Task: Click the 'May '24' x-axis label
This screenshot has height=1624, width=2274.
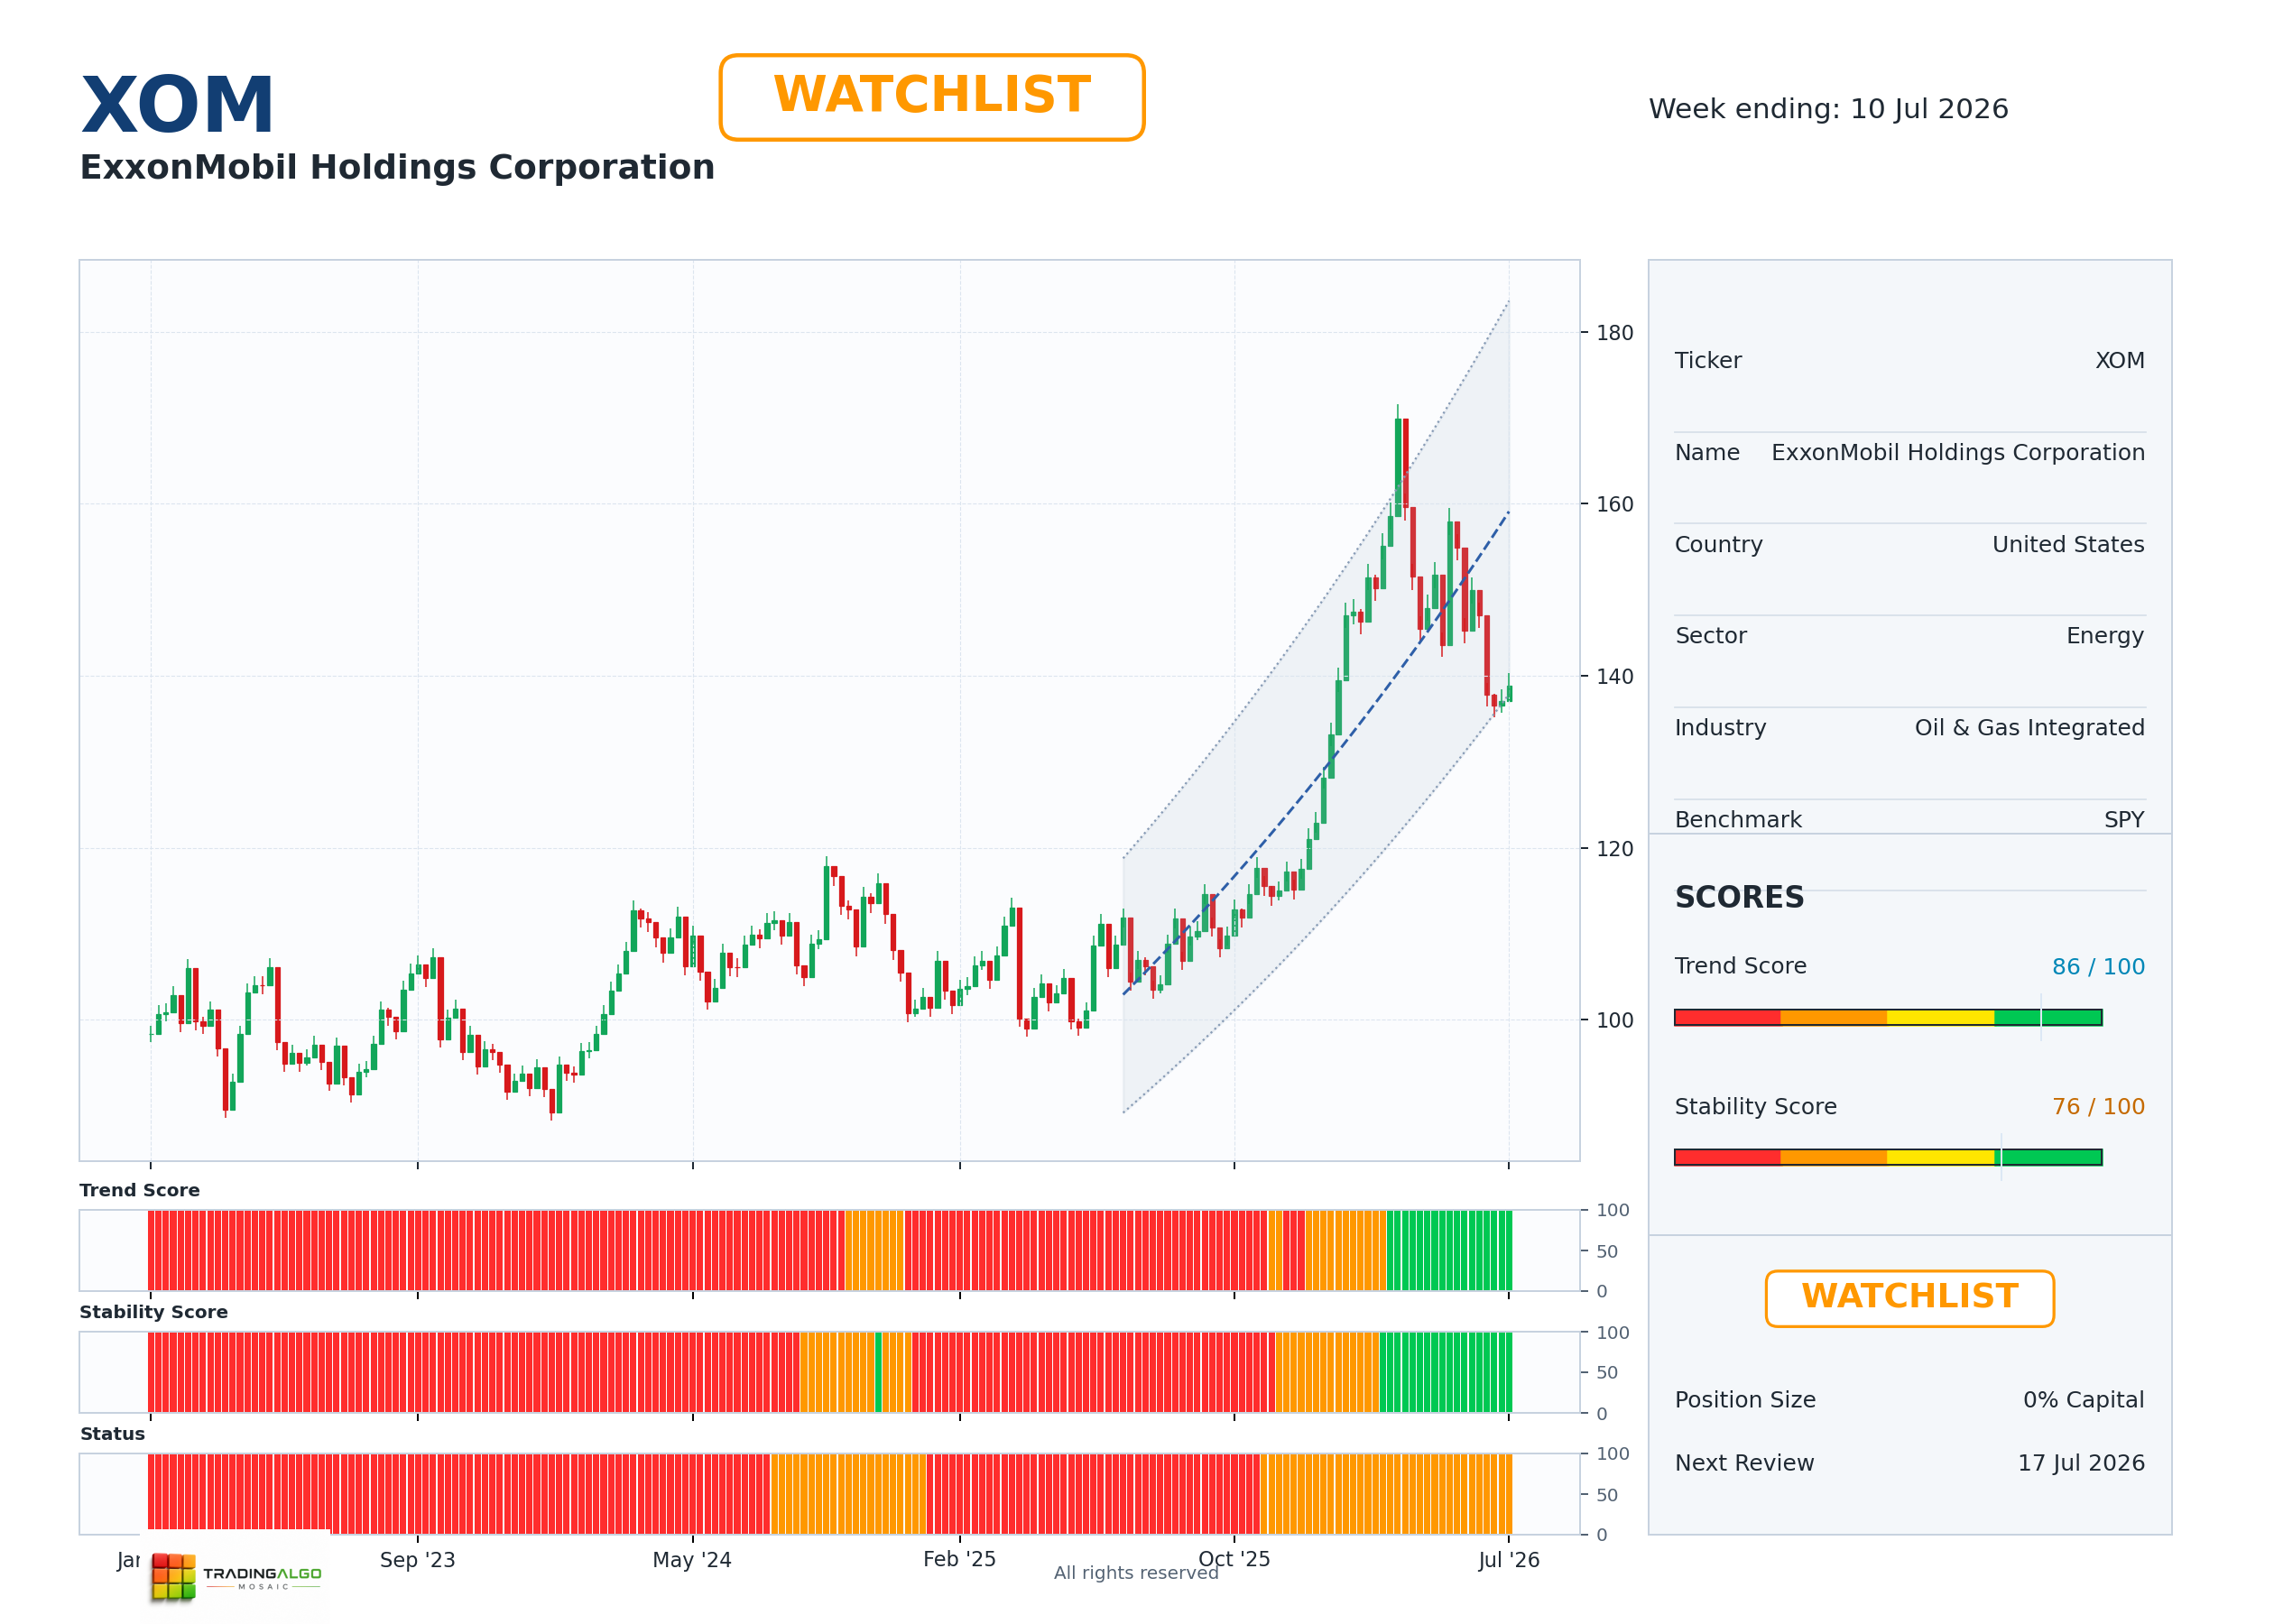Action: tap(692, 1560)
